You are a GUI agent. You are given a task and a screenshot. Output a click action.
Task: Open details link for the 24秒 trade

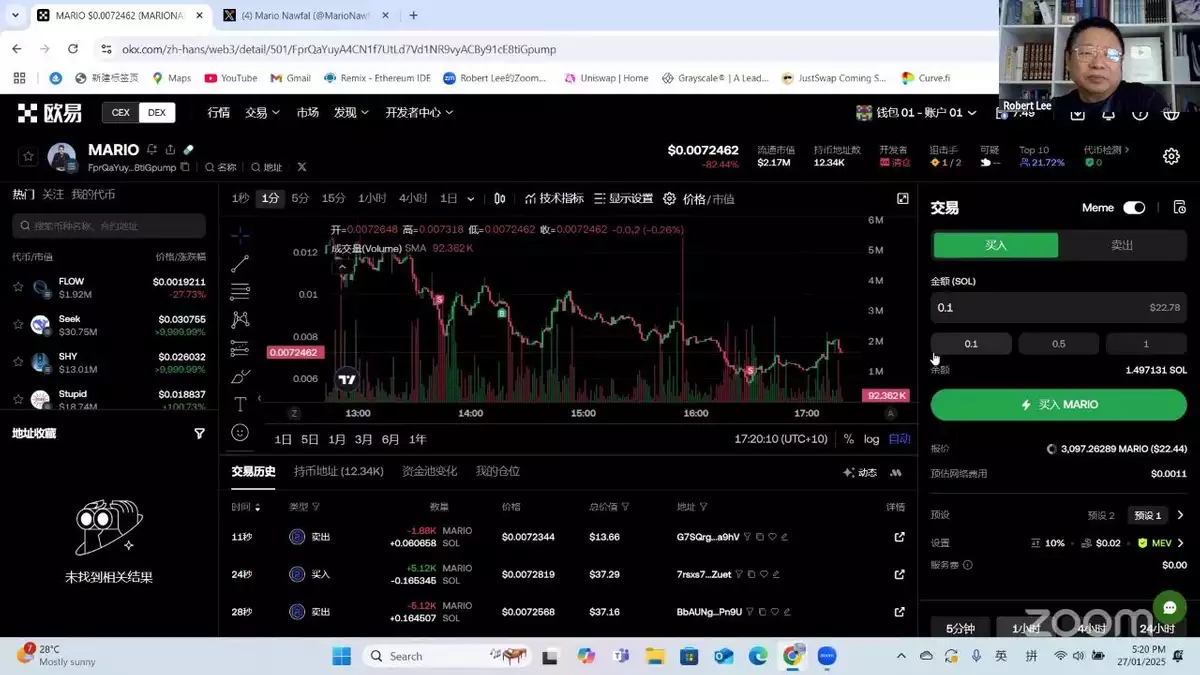click(899, 574)
